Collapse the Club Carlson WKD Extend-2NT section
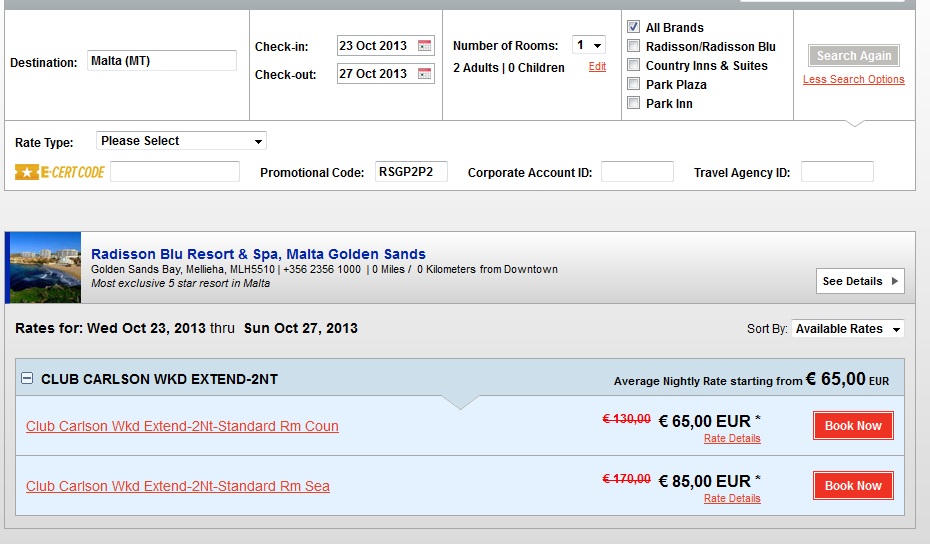Image resolution: width=930 pixels, height=544 pixels. (27, 378)
